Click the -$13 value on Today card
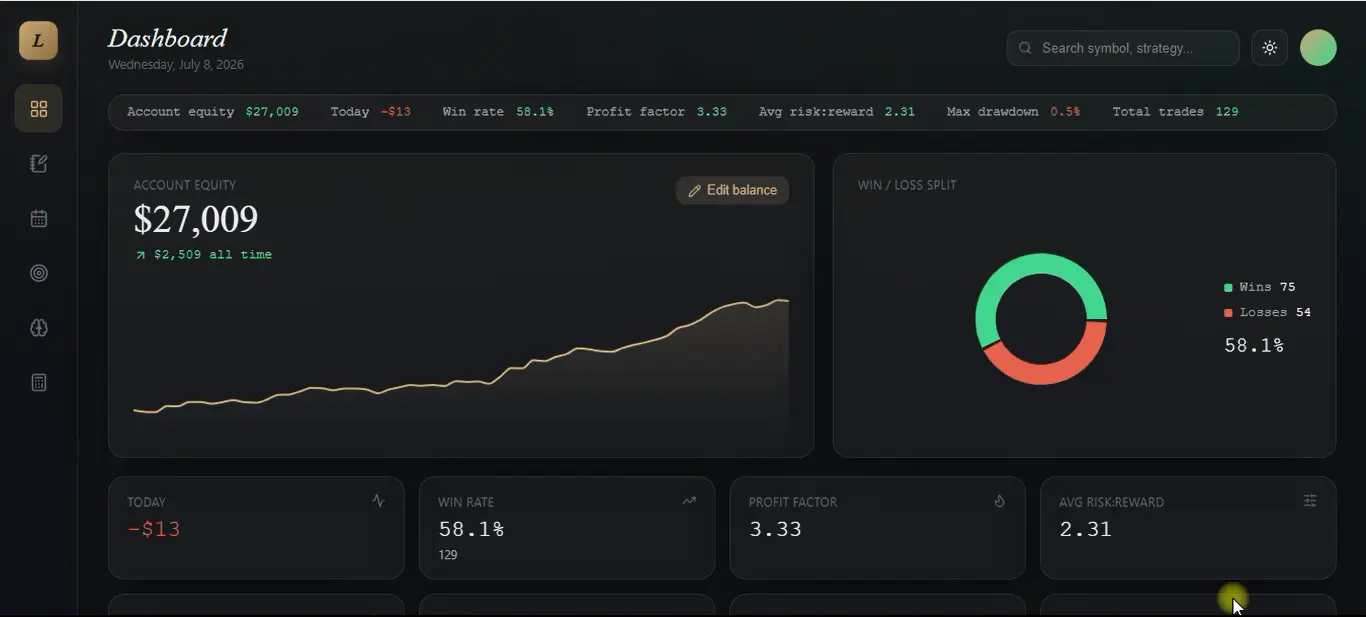This screenshot has height=617, width=1366. click(x=154, y=529)
